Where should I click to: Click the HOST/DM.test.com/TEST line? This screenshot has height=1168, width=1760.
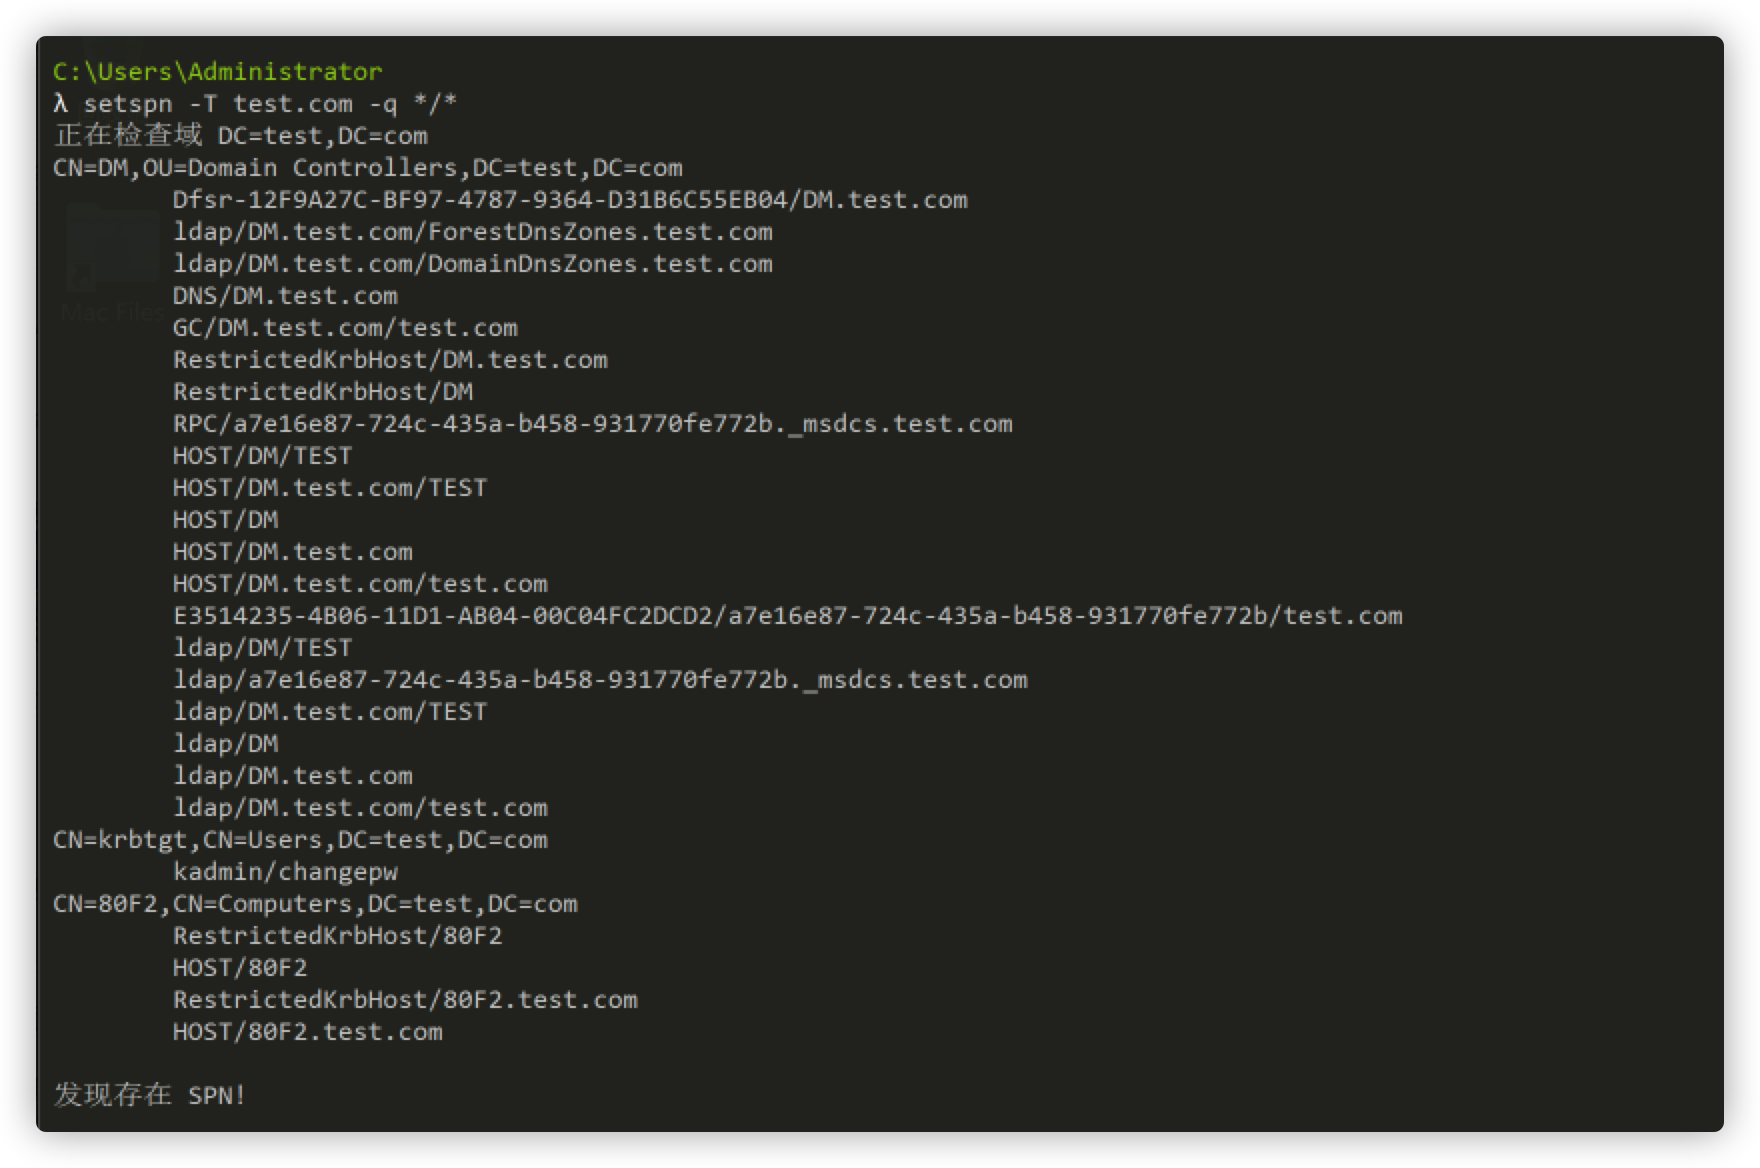pos(330,488)
